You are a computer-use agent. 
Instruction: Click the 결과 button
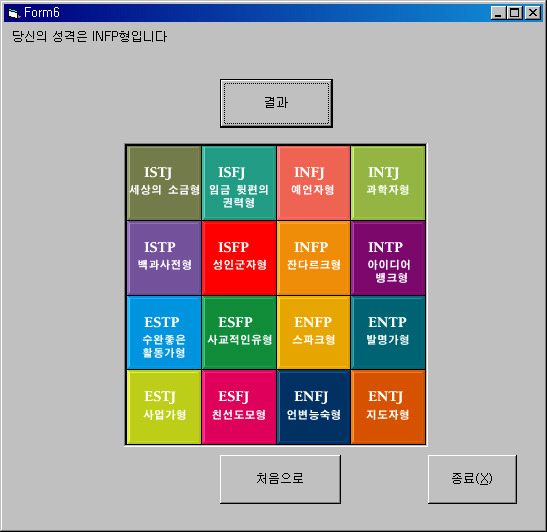click(x=276, y=103)
